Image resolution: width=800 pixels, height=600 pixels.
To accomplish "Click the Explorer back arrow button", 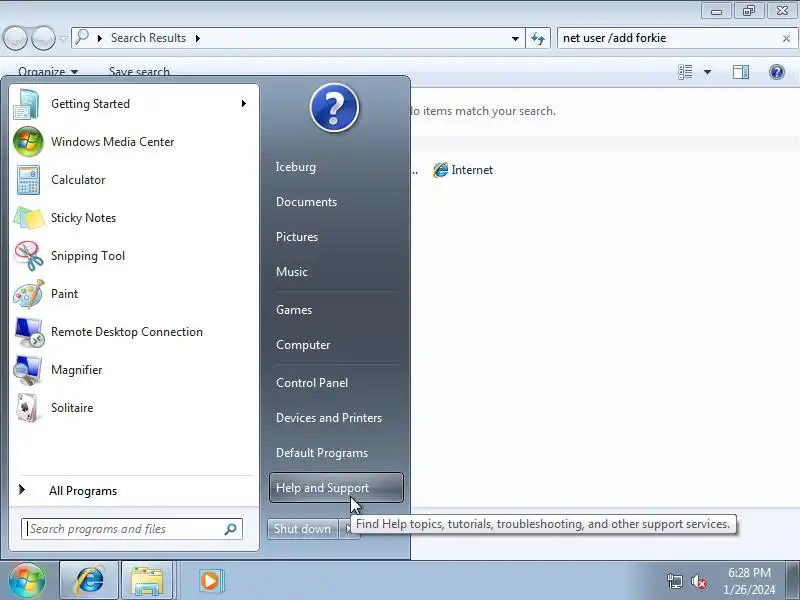I will click(15, 38).
